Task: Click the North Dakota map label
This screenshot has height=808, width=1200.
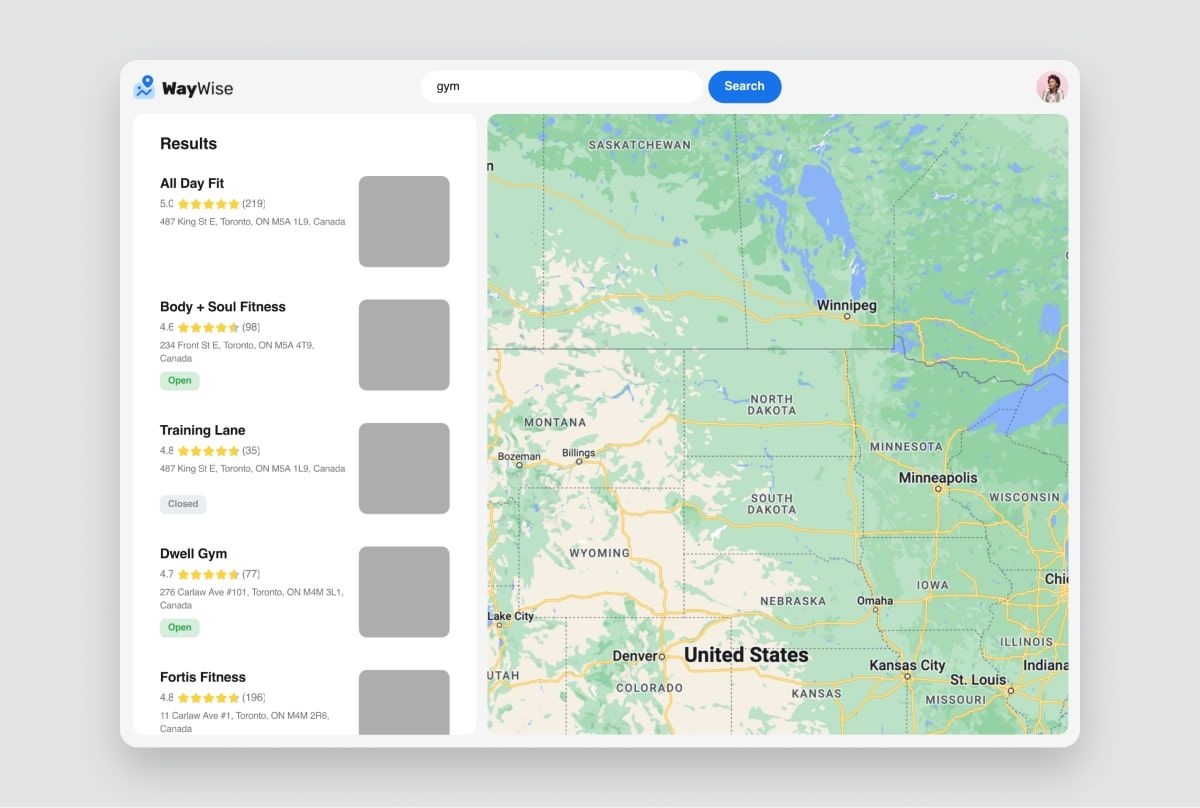Action: 772,405
